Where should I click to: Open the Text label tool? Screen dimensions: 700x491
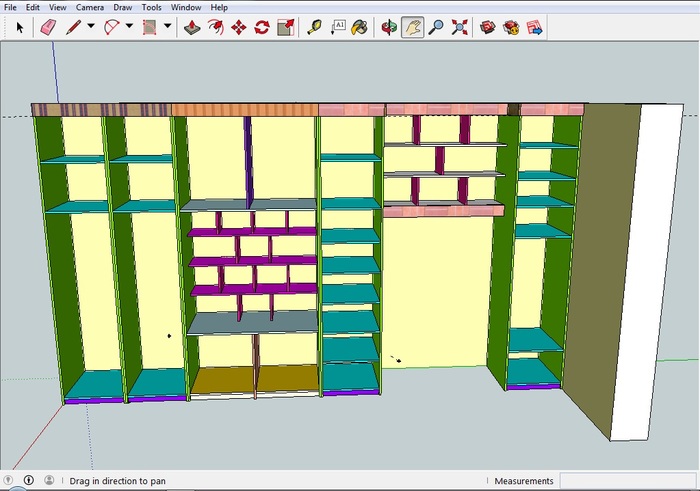[x=338, y=28]
